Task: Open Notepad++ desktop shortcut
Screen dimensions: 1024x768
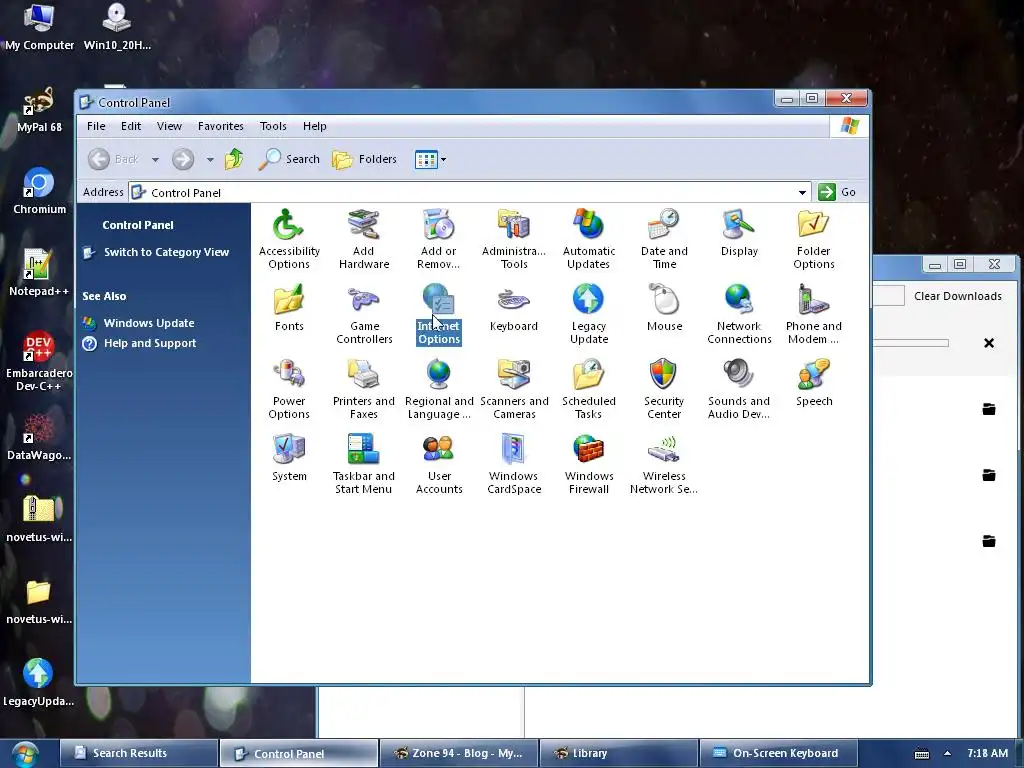Action: tap(39, 272)
